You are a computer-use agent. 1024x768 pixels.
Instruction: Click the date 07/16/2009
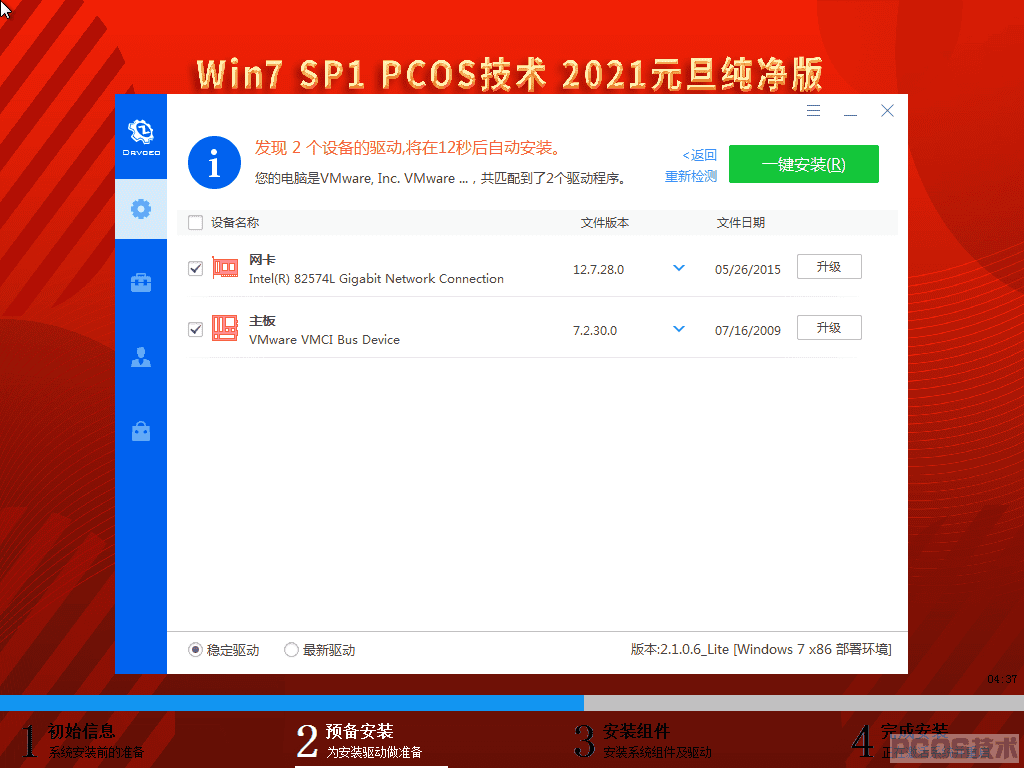point(748,330)
